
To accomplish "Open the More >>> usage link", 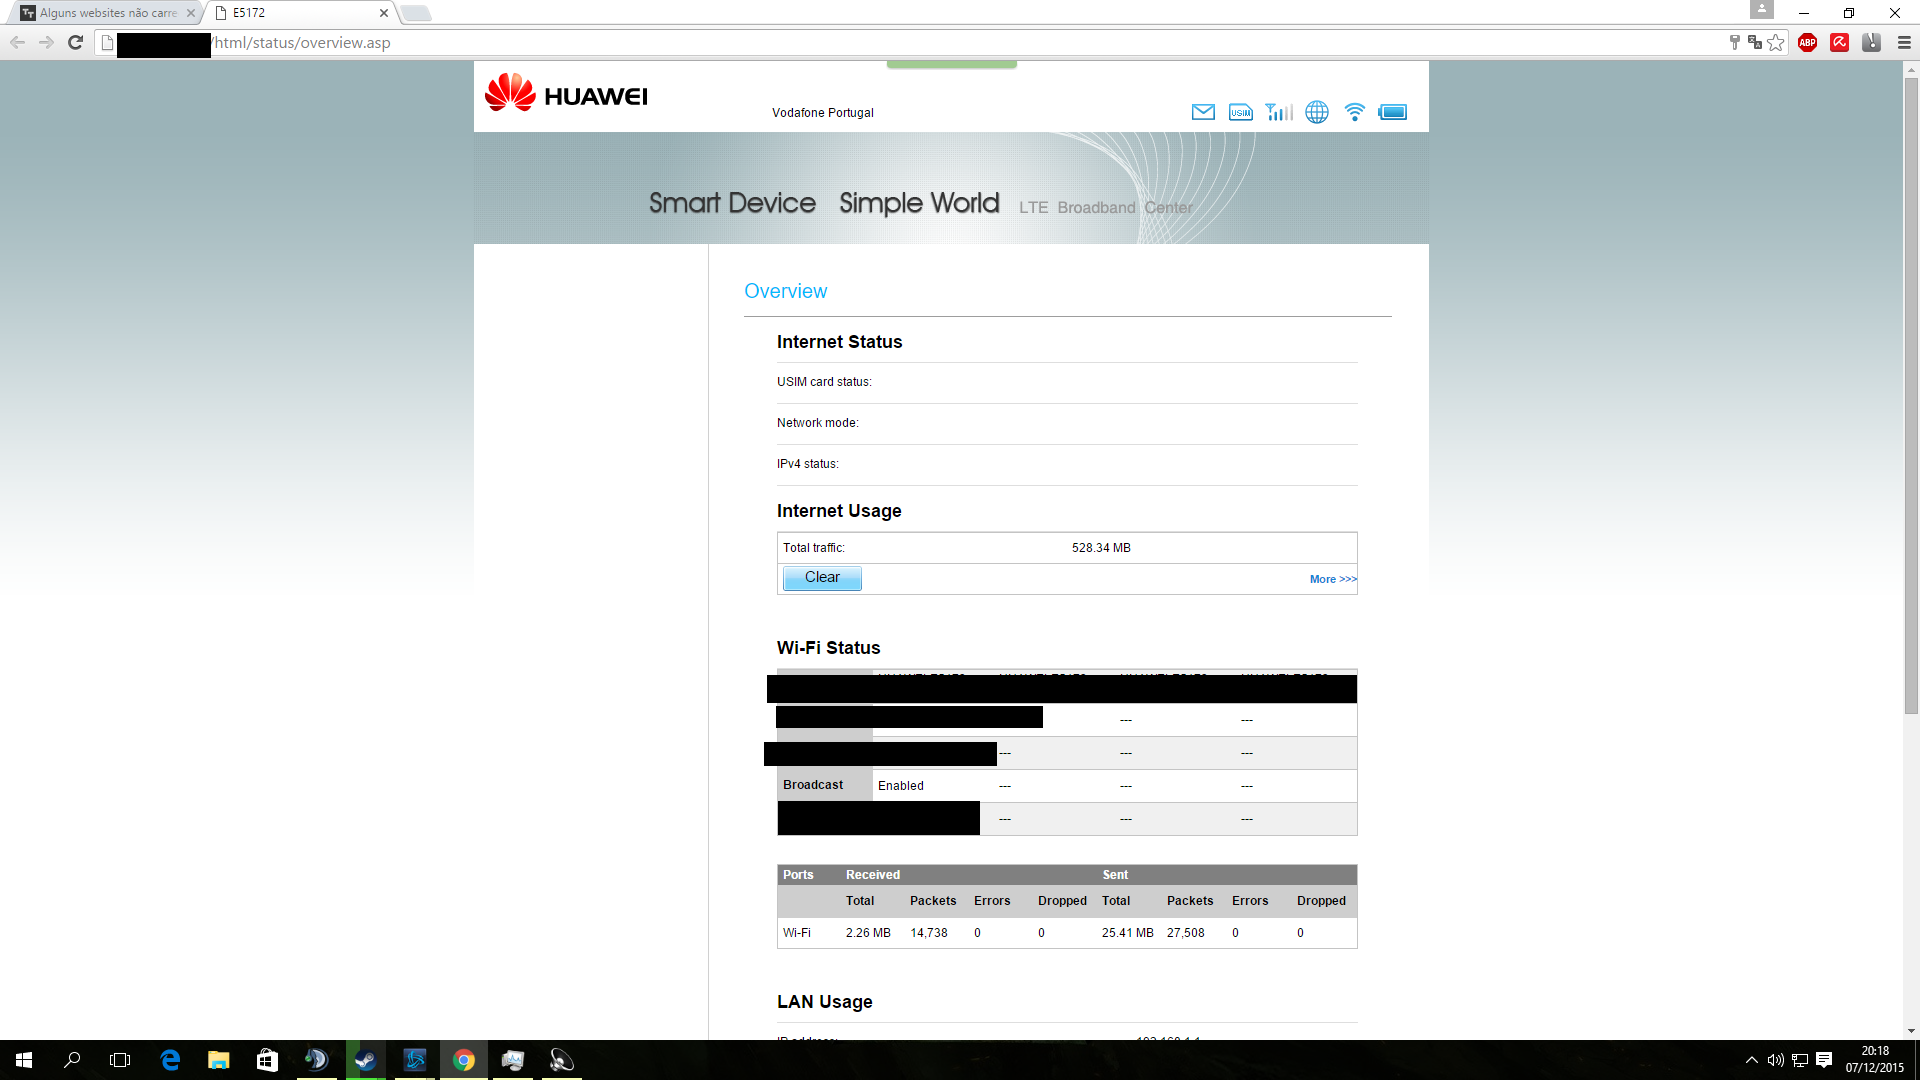I will [x=1333, y=579].
